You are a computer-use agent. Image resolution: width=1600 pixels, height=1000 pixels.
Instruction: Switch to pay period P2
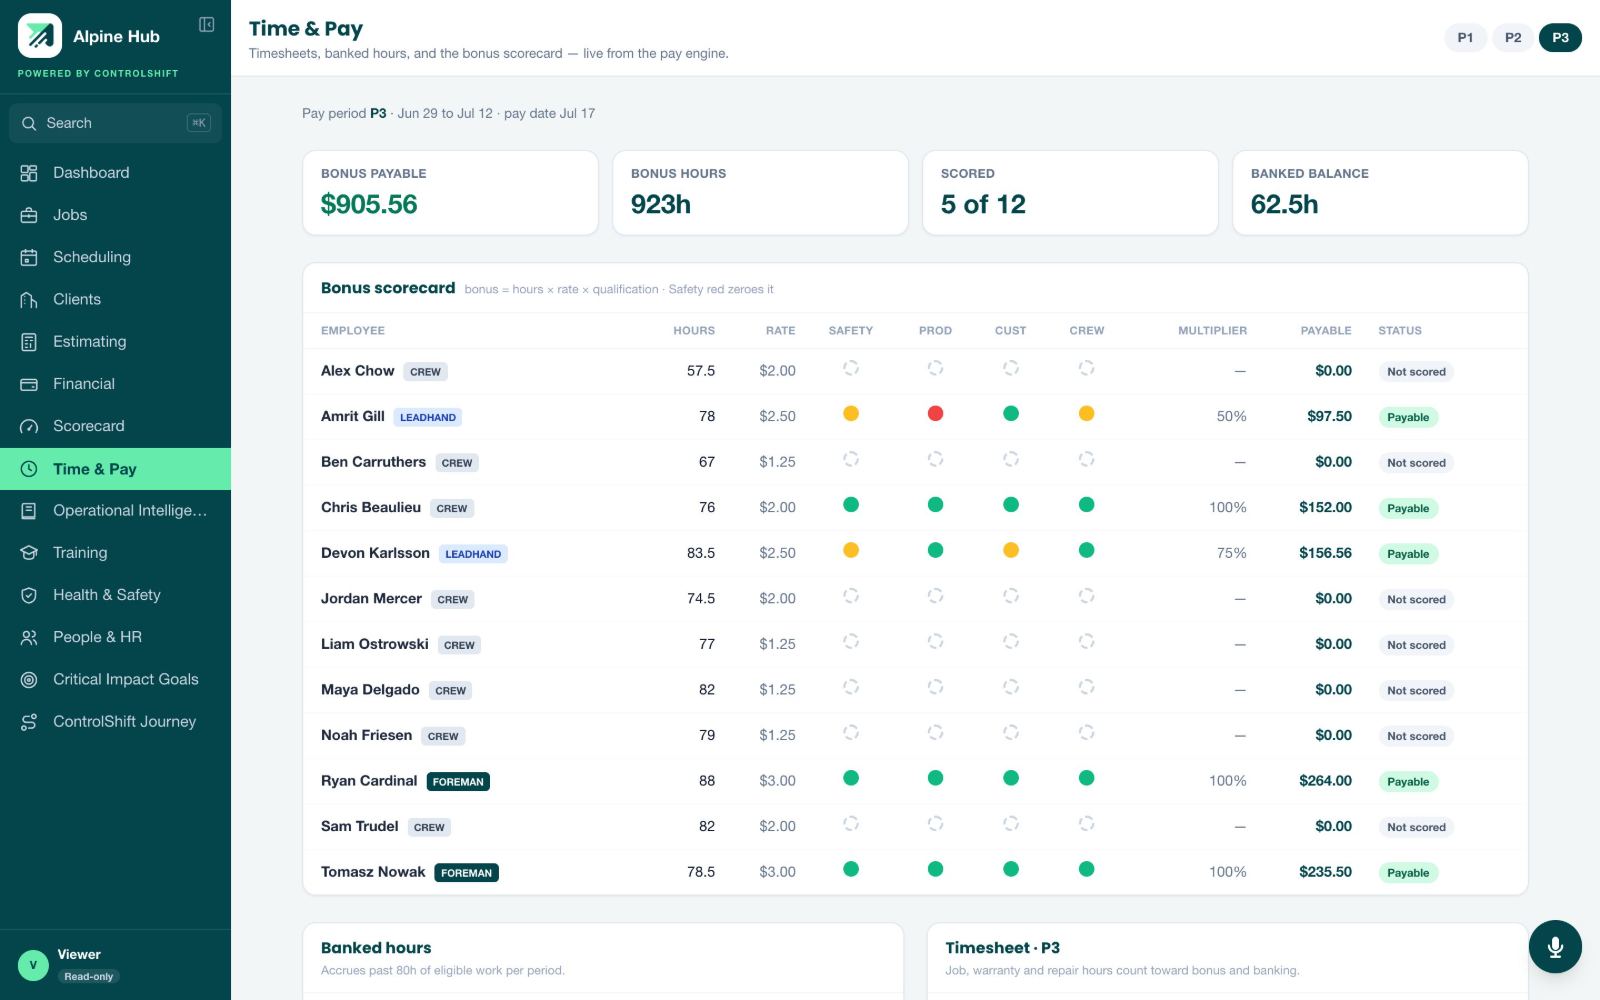1513,38
